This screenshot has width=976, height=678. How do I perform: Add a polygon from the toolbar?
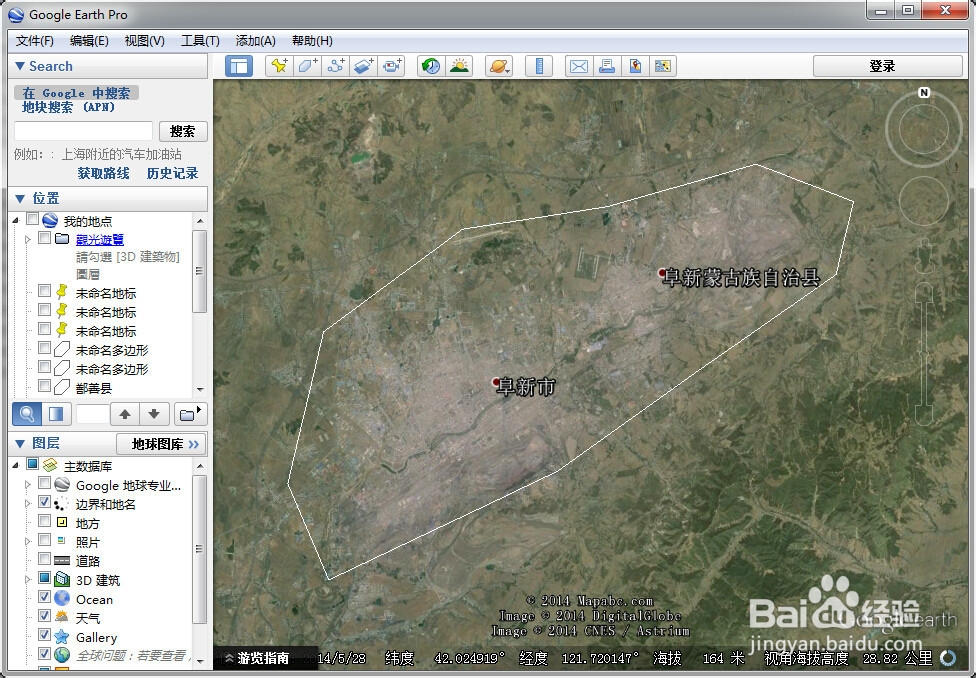click(x=307, y=66)
